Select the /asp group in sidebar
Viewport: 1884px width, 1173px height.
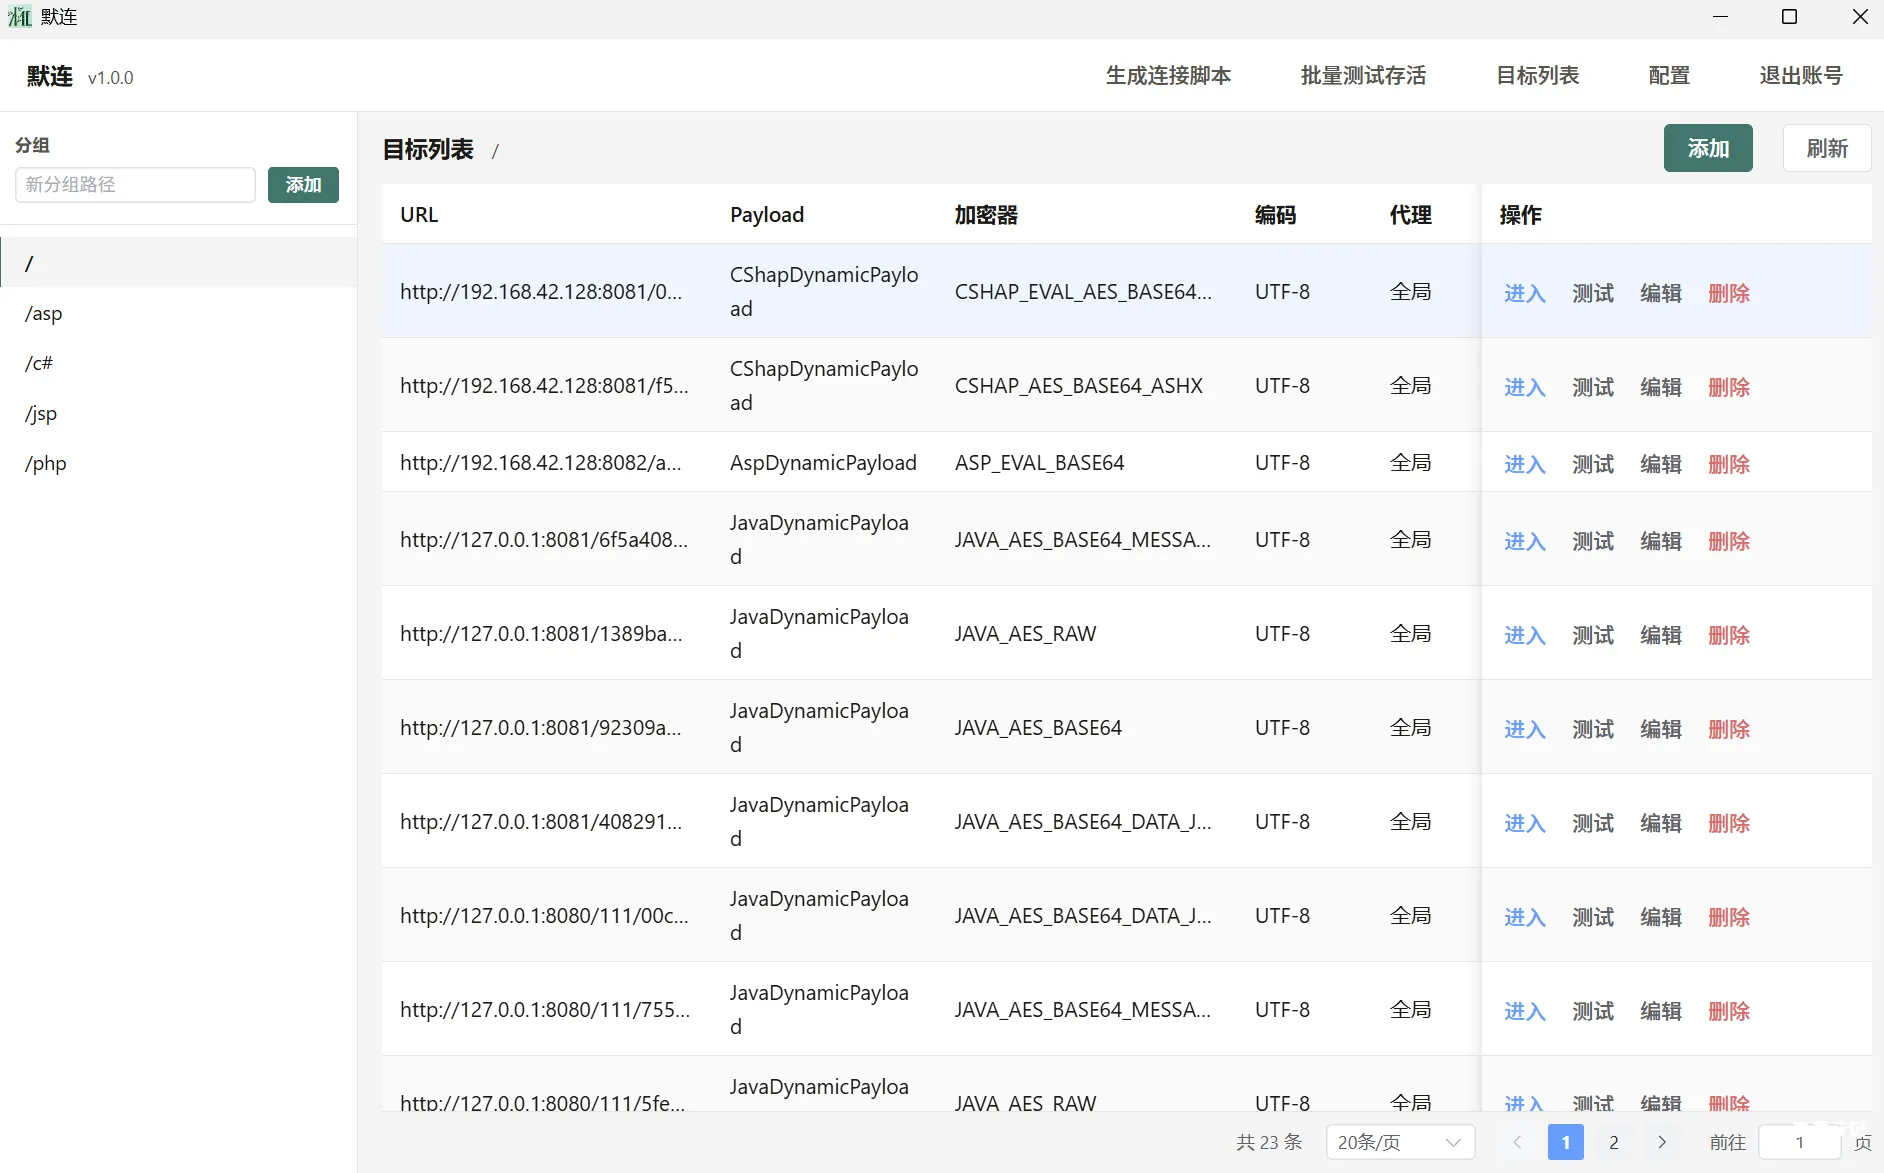tap(43, 313)
